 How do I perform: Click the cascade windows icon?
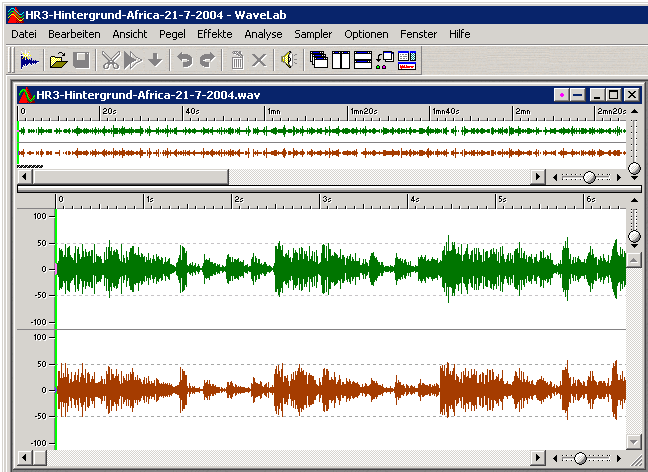[319, 60]
